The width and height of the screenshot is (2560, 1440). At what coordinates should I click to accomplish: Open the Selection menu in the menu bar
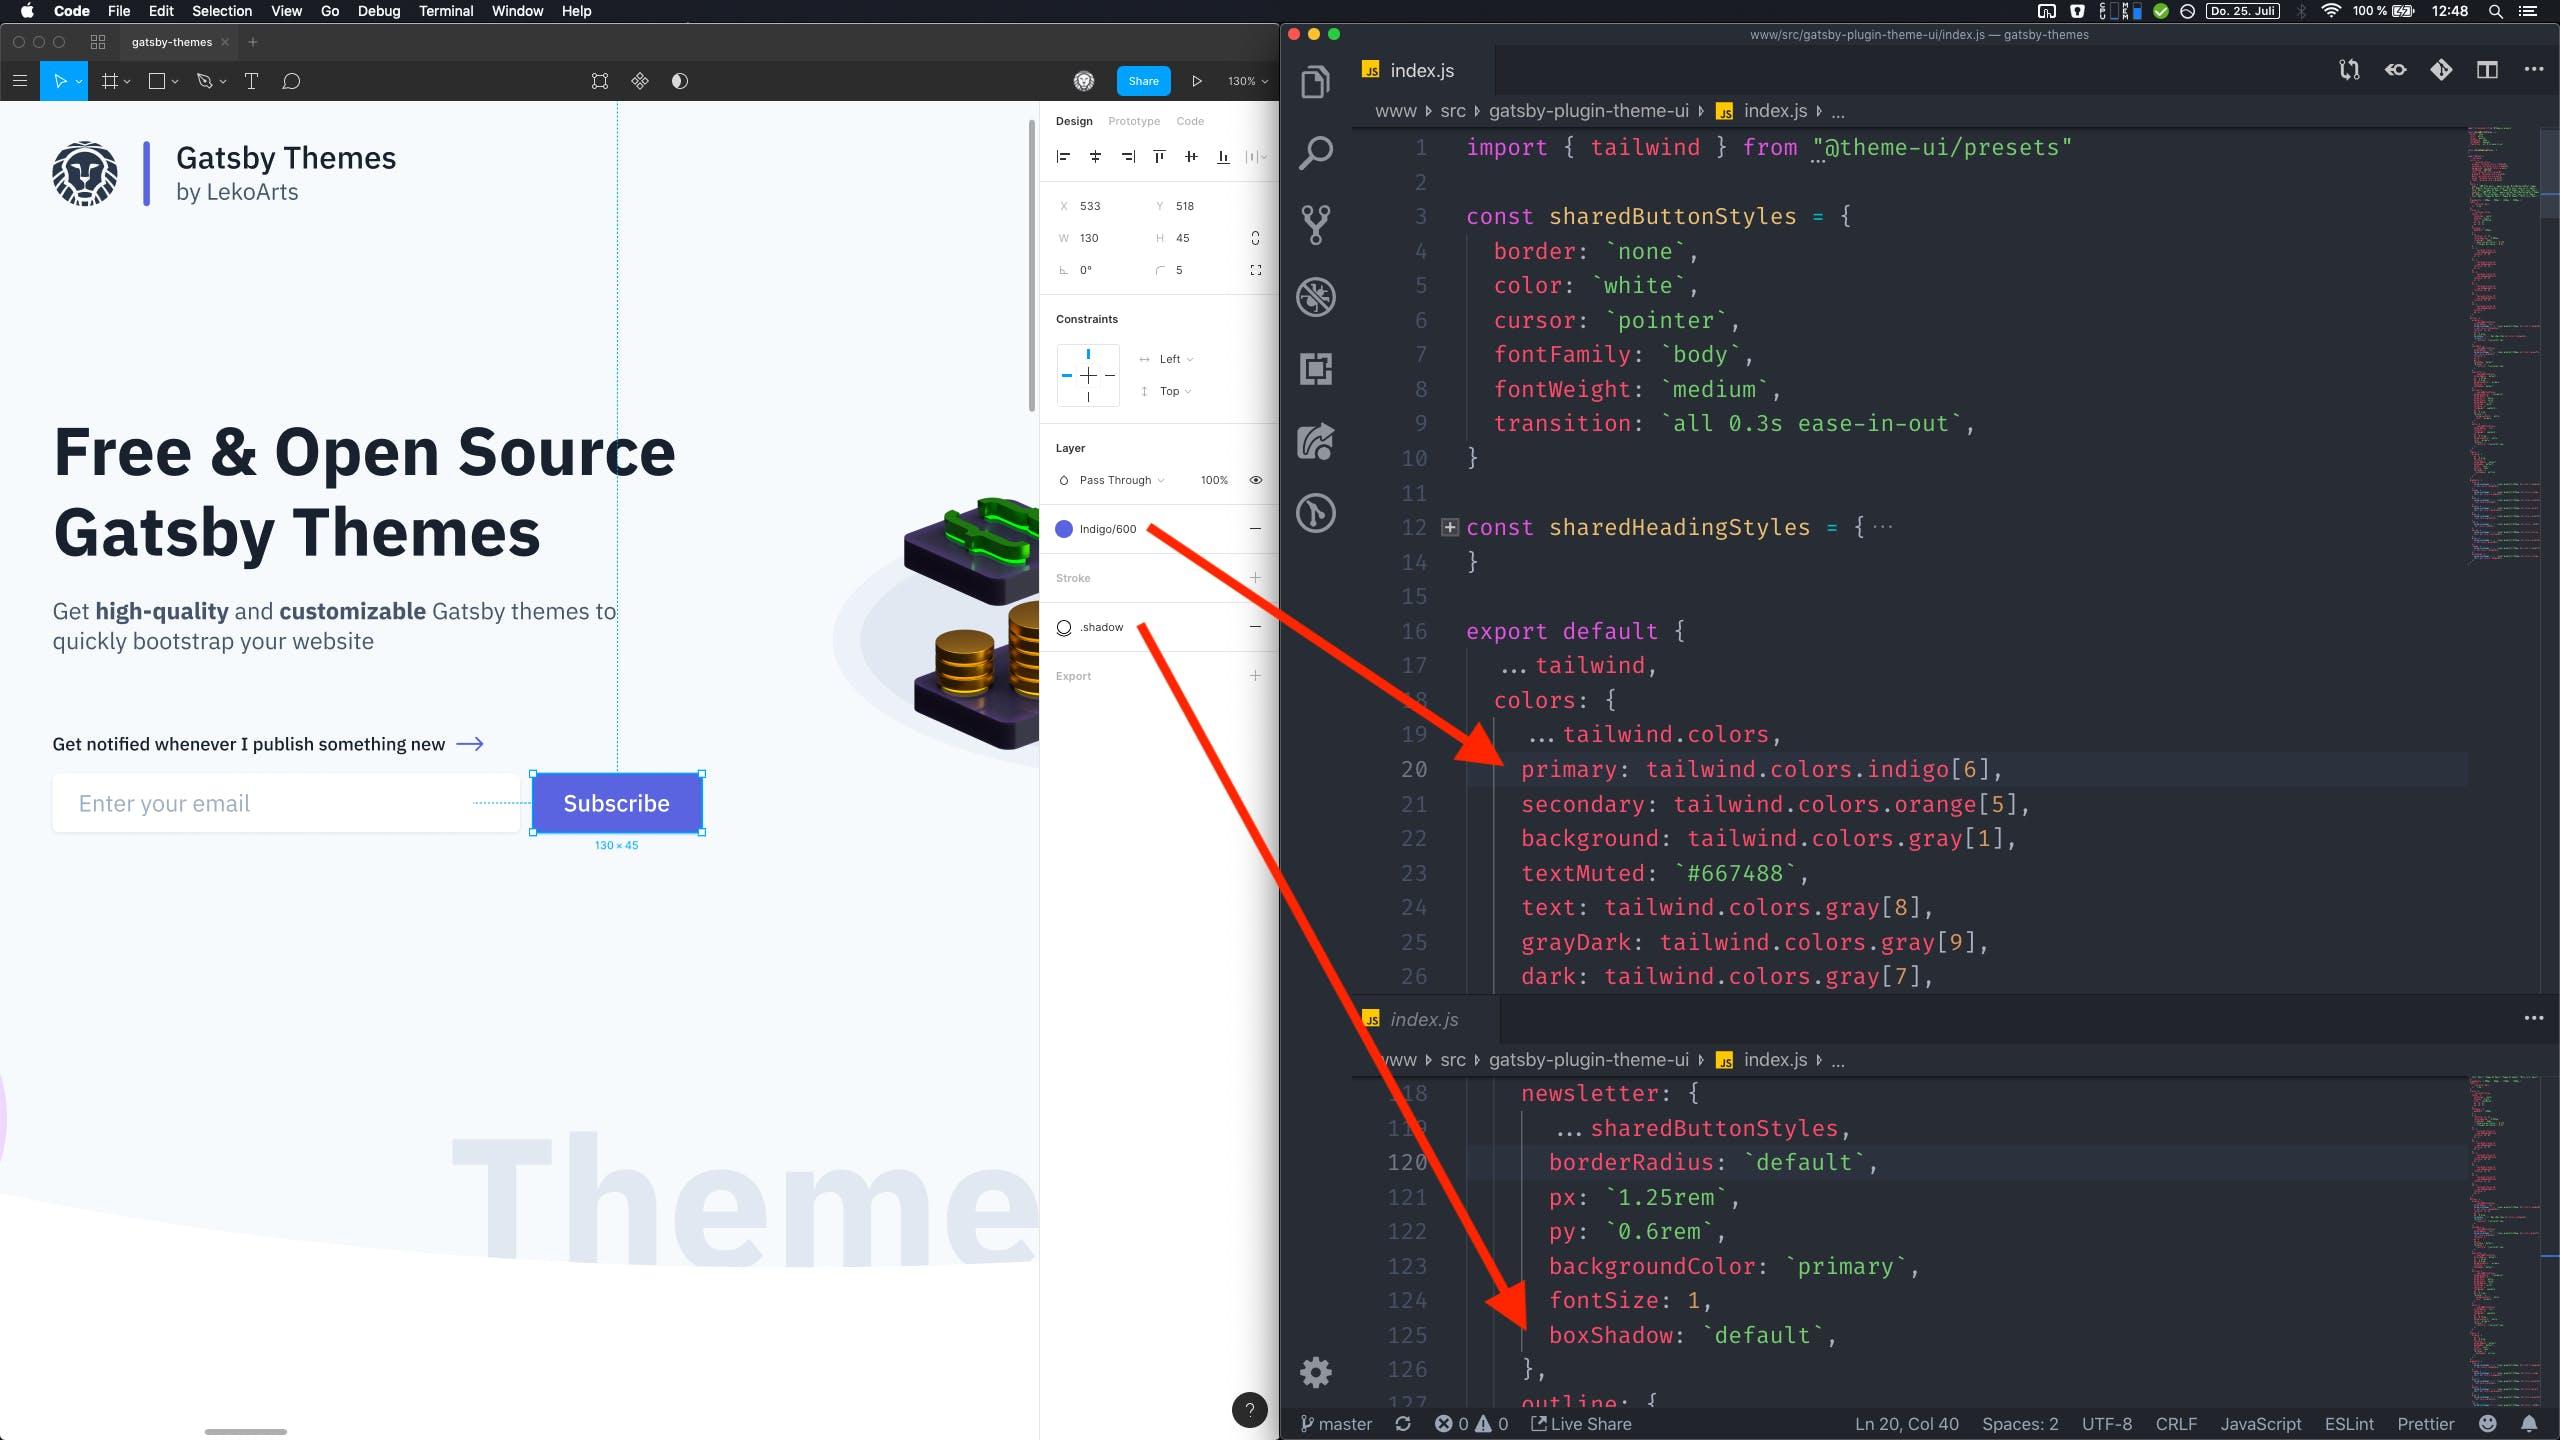point(222,11)
